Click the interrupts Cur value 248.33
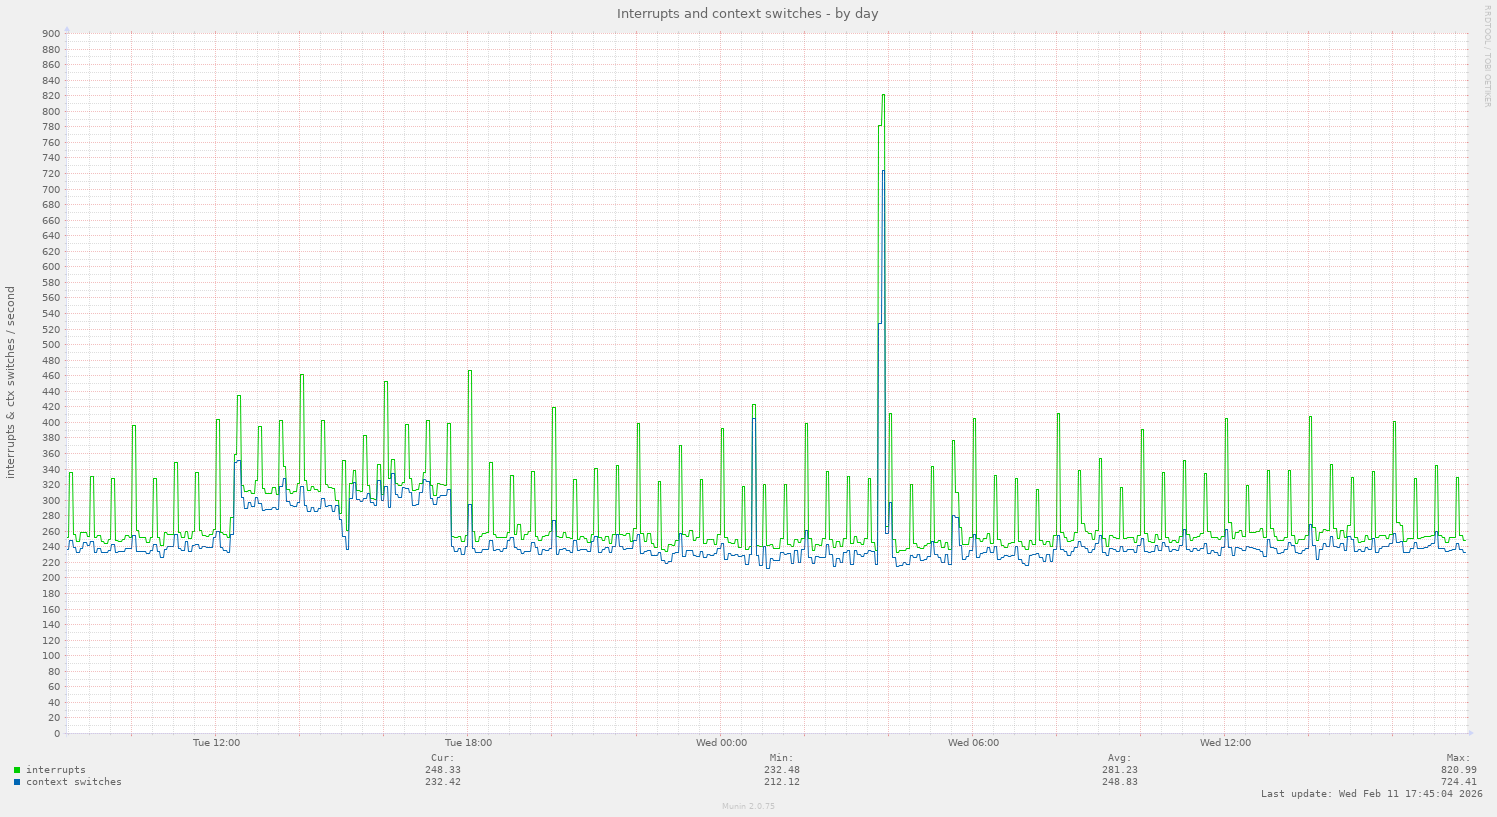The image size is (1497, 817). [442, 770]
